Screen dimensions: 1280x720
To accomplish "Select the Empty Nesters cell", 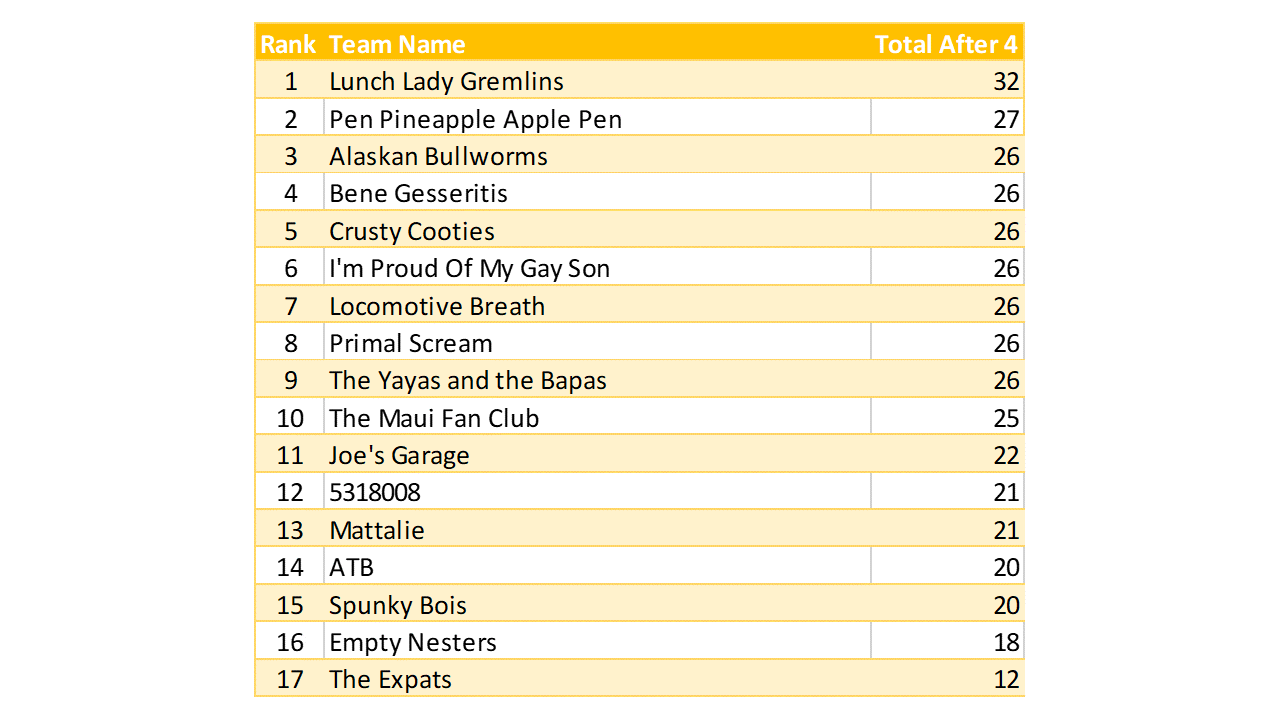I will click(413, 642).
